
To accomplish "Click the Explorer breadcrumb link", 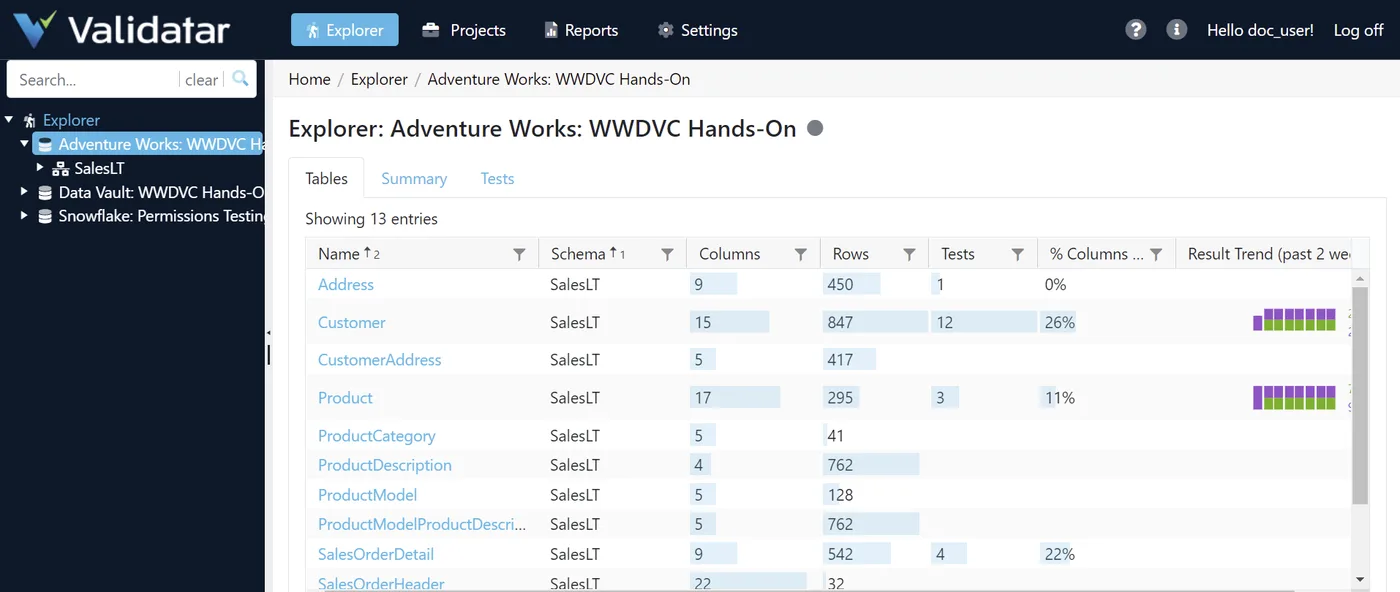I will (x=379, y=79).
